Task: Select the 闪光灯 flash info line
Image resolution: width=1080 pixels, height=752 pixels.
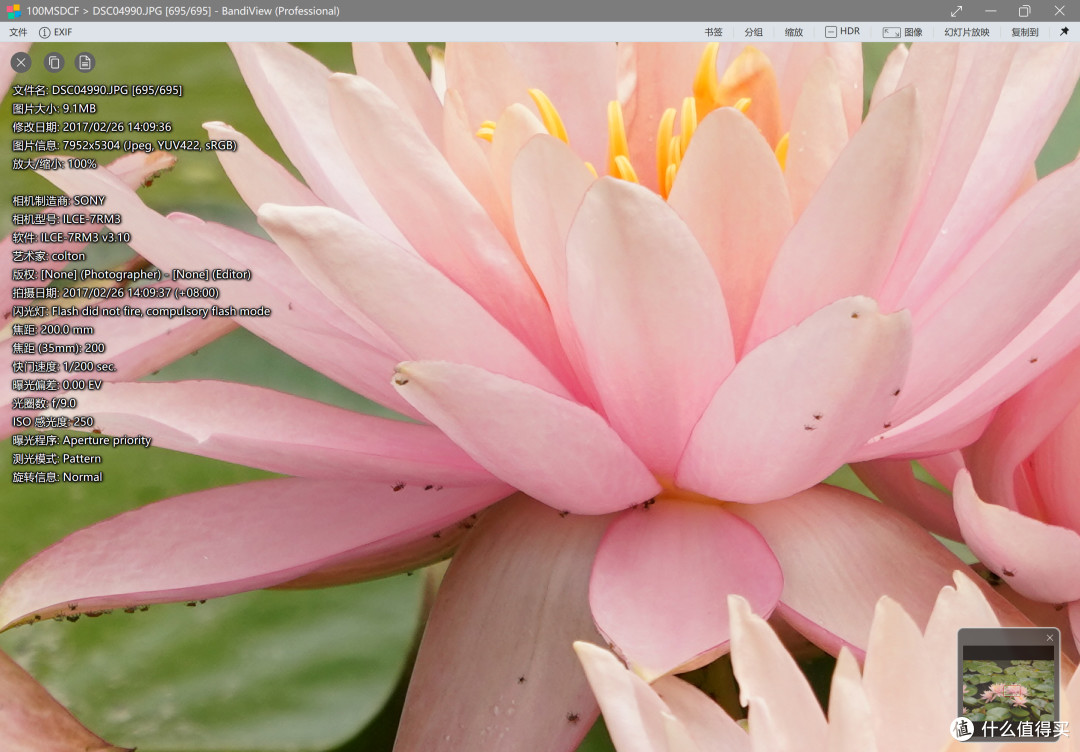Action: tap(141, 311)
